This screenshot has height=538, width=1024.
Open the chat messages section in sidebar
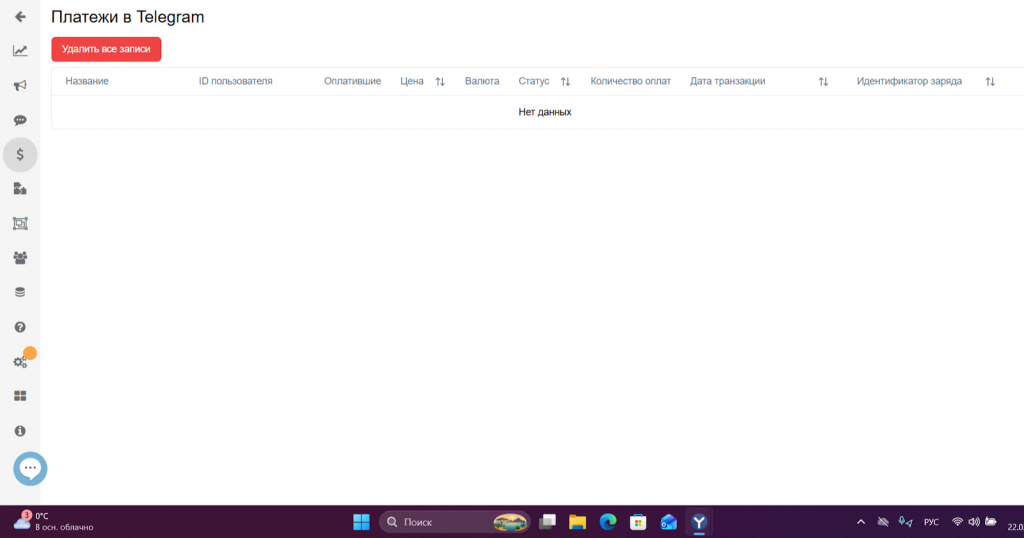tap(20, 120)
